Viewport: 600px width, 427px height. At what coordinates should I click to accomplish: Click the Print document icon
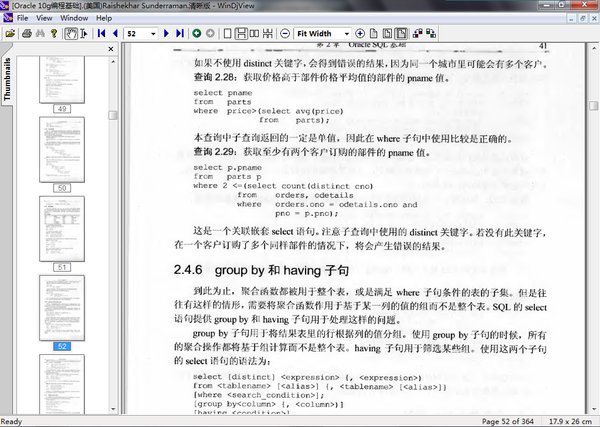(27, 34)
